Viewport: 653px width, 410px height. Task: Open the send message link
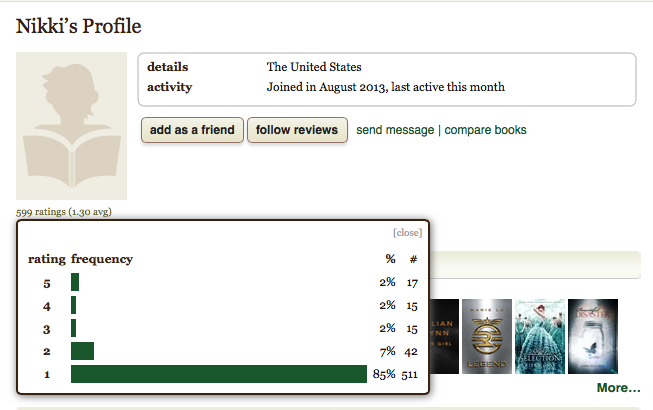395,130
